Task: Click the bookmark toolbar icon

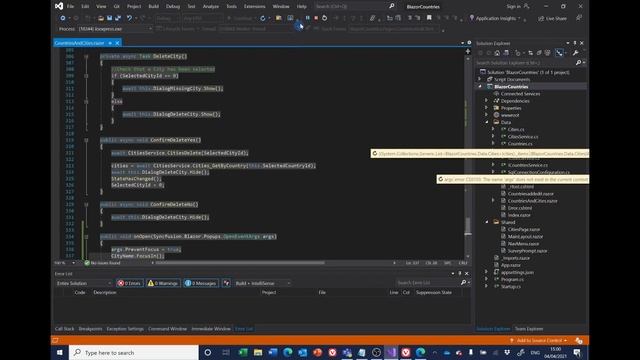Action: (429, 18)
